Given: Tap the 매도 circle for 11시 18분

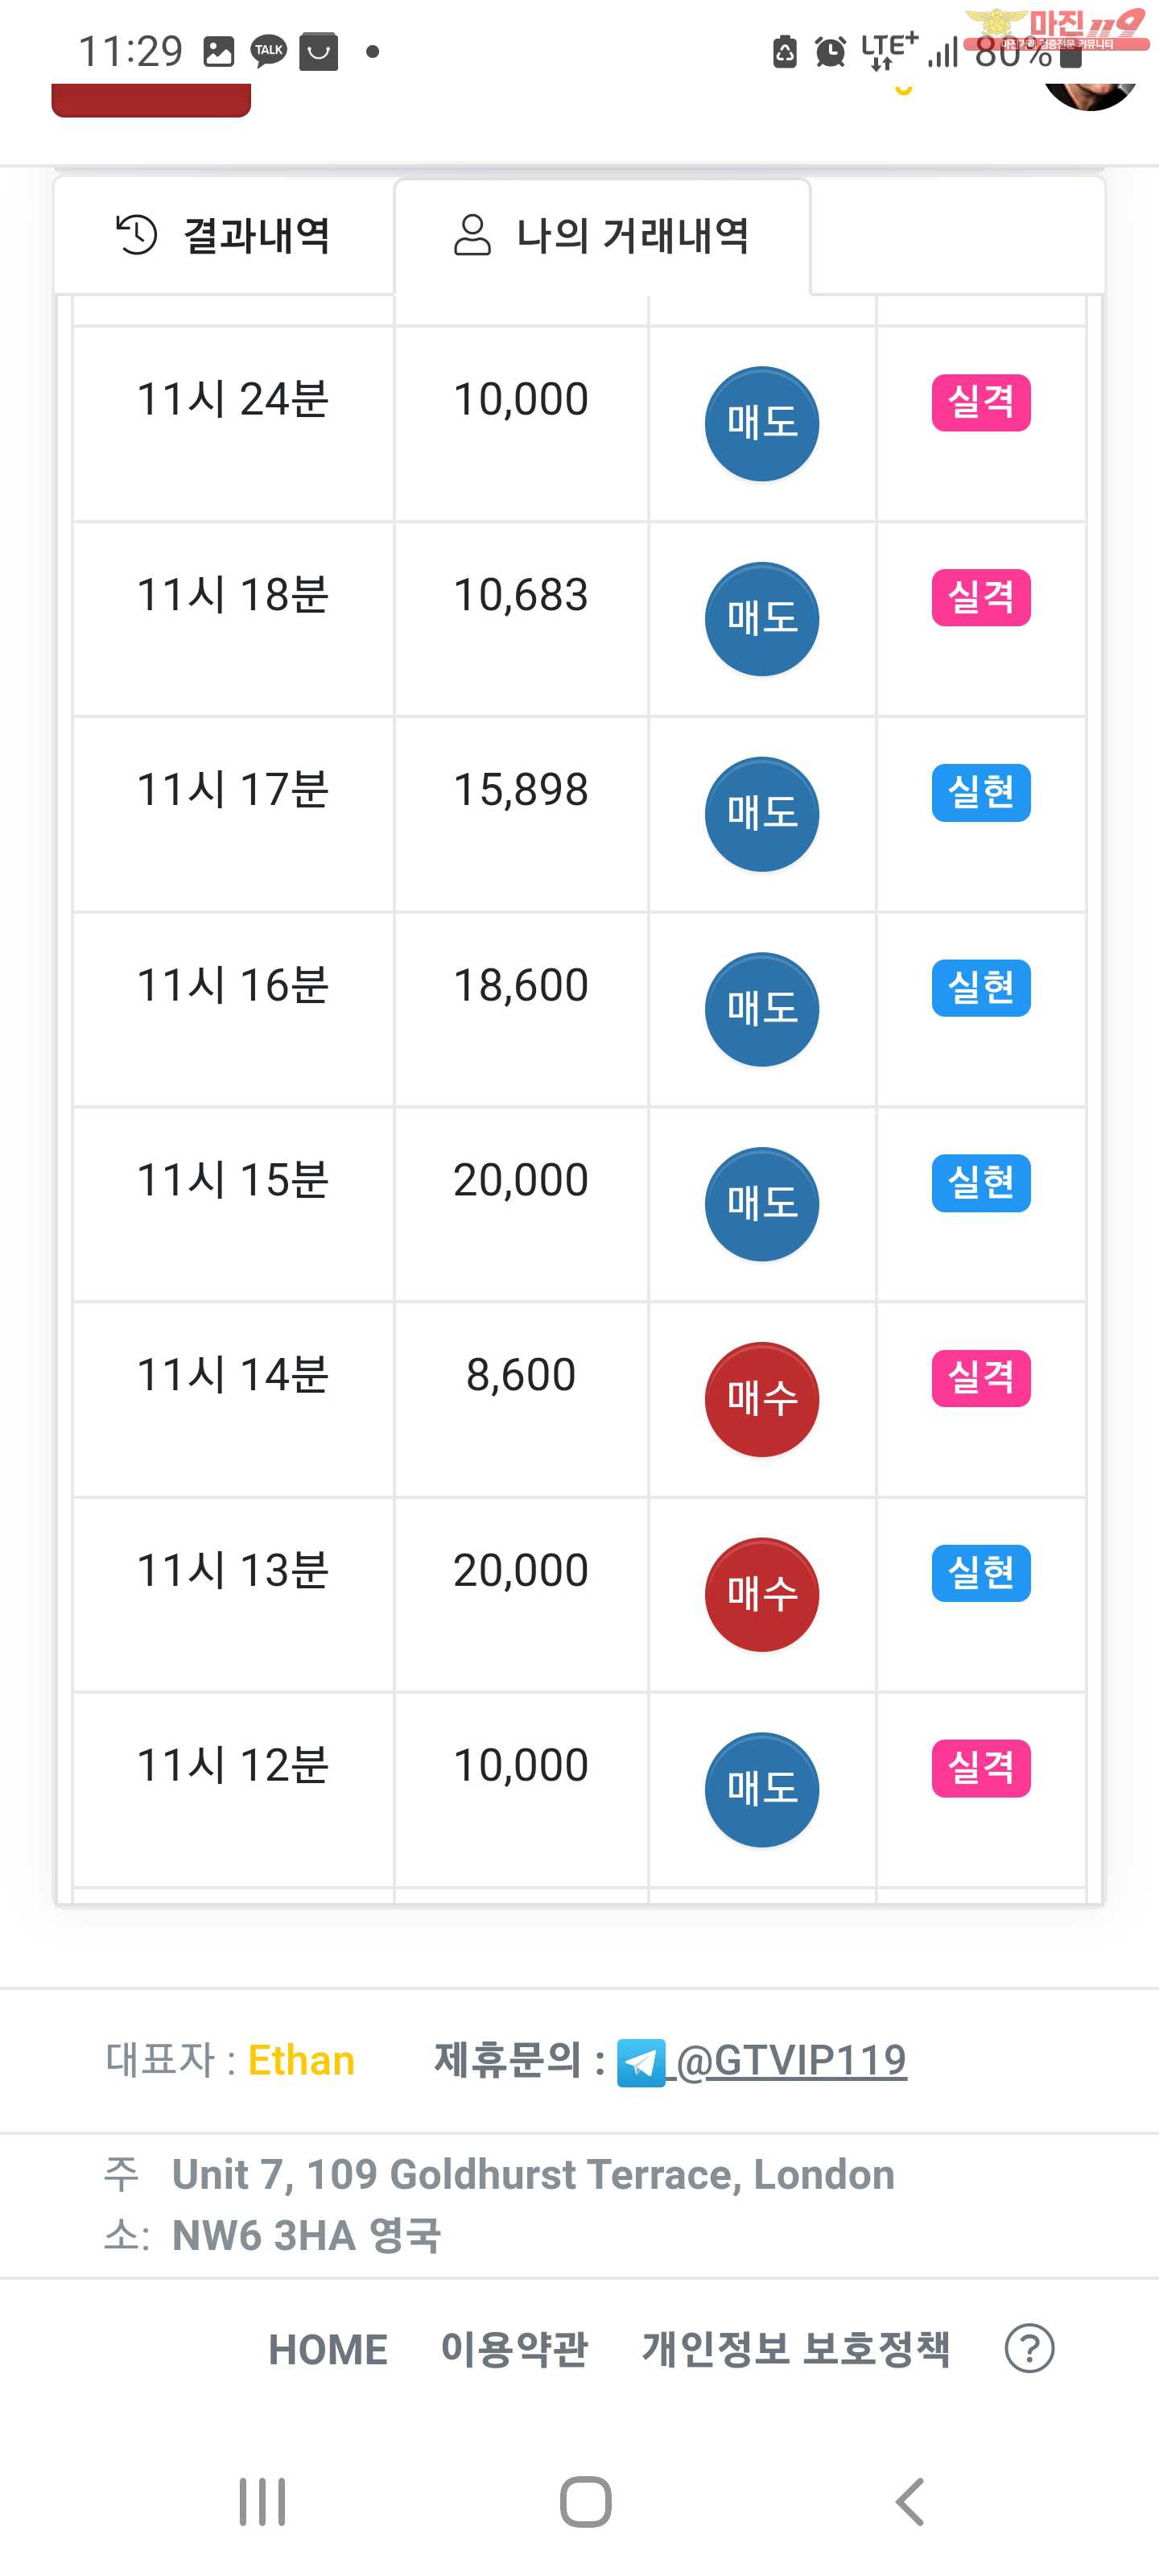Looking at the screenshot, I should coord(762,619).
